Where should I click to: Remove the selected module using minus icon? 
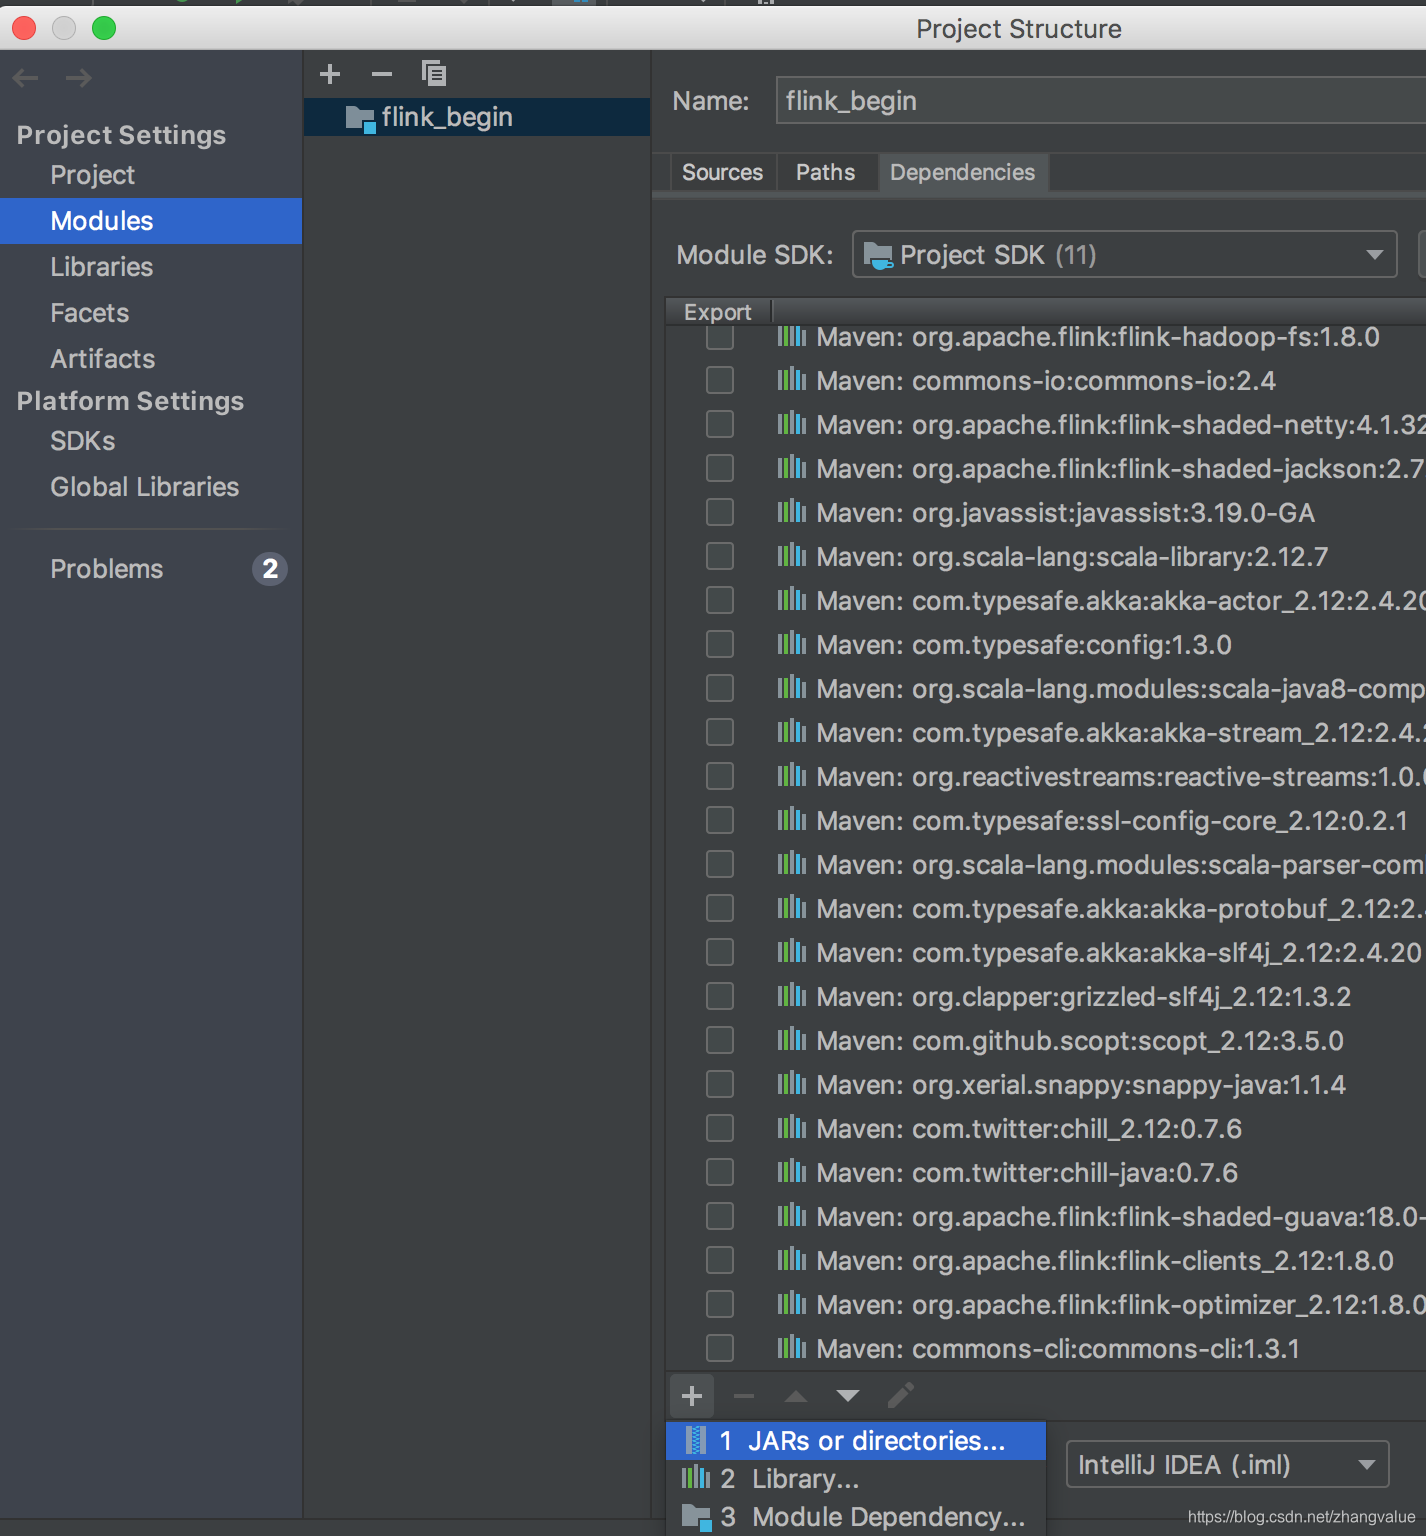tap(381, 74)
